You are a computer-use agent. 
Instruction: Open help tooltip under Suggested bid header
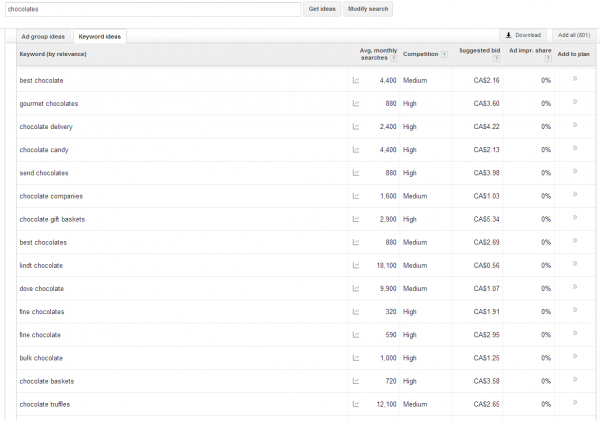[x=494, y=59]
